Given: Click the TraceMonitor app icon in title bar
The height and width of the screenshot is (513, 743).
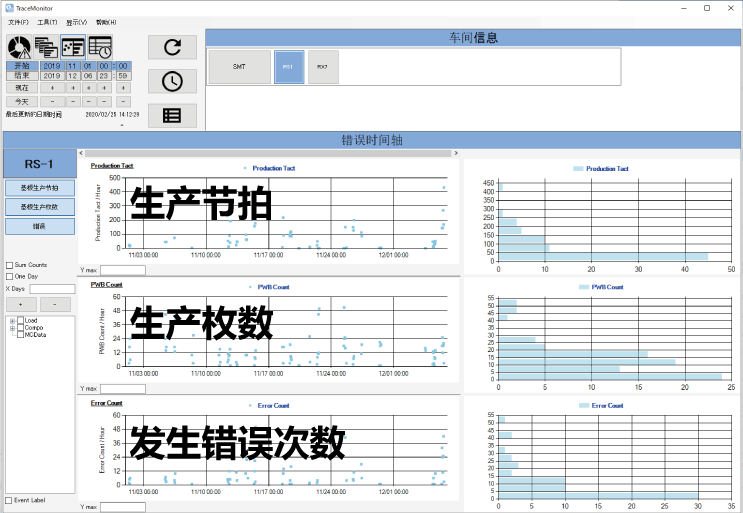Looking at the screenshot, I should click(x=9, y=7).
